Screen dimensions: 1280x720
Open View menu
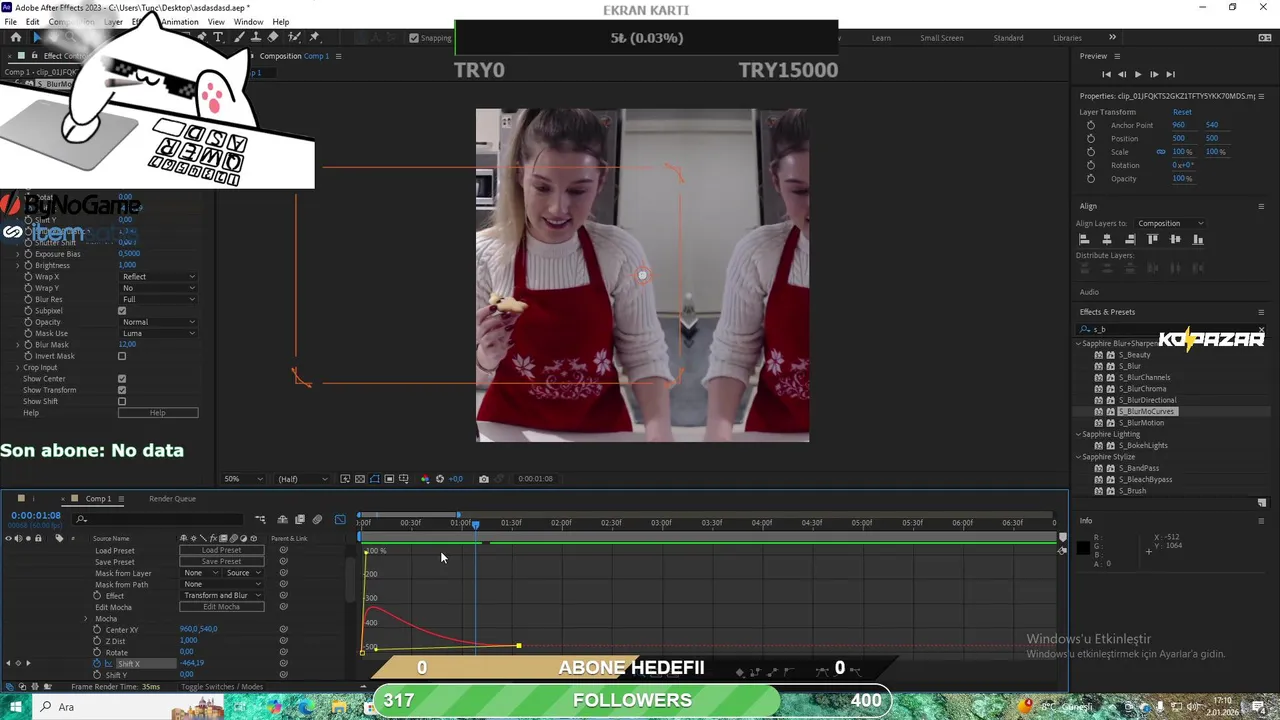coord(216,22)
